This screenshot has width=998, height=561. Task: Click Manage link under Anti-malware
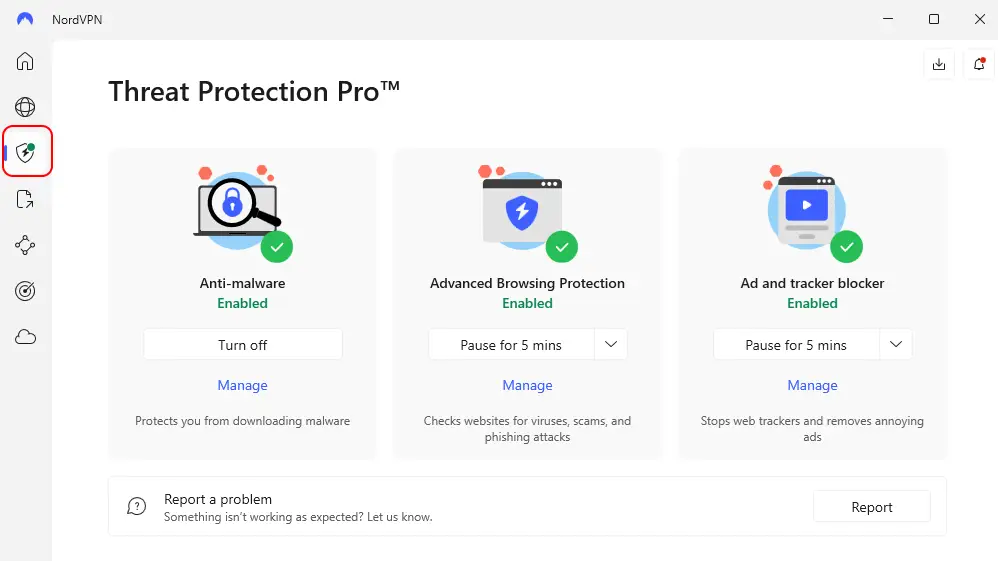click(243, 385)
